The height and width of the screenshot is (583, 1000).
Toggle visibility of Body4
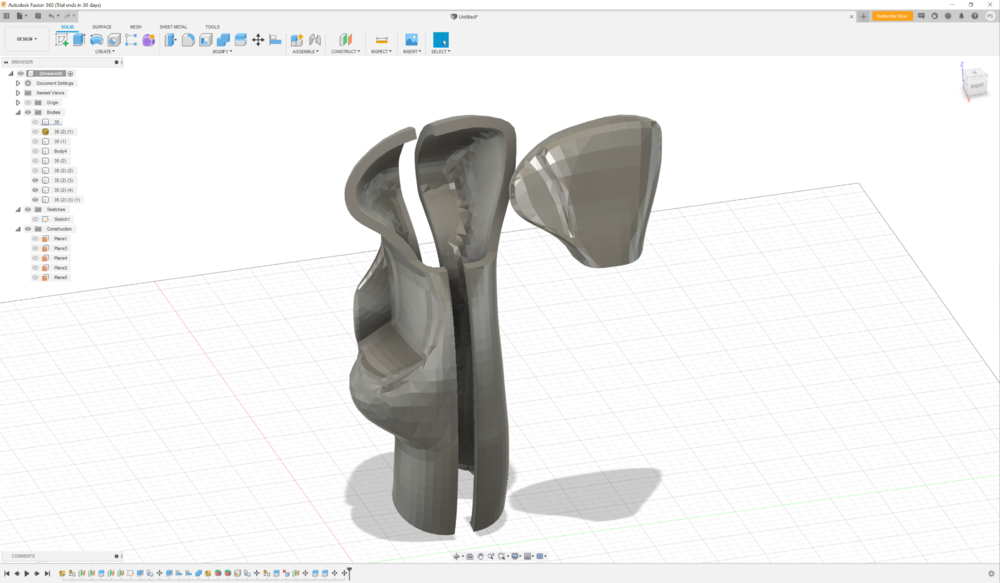35,151
